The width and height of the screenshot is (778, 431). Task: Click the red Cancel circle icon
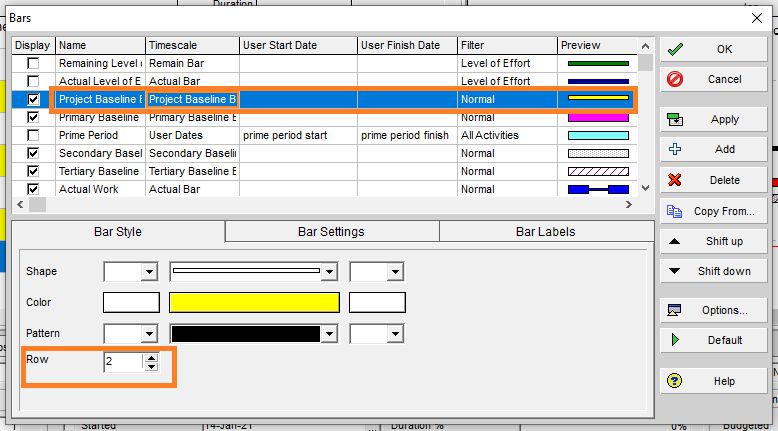click(675, 79)
